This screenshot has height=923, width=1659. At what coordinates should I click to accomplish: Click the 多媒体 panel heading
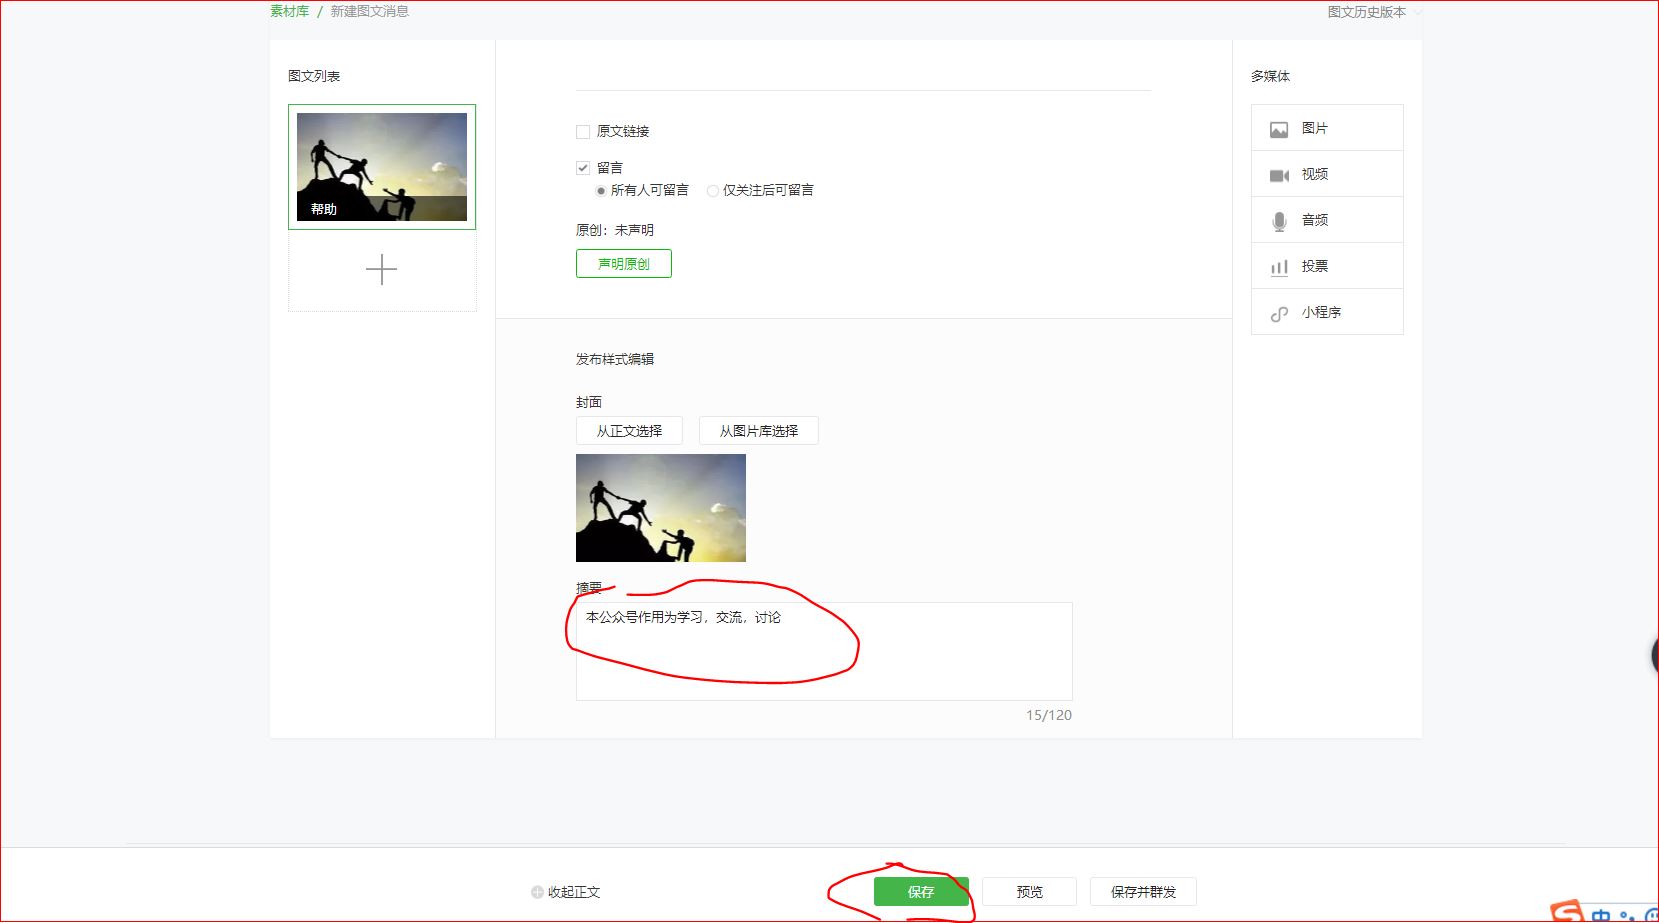point(1271,76)
